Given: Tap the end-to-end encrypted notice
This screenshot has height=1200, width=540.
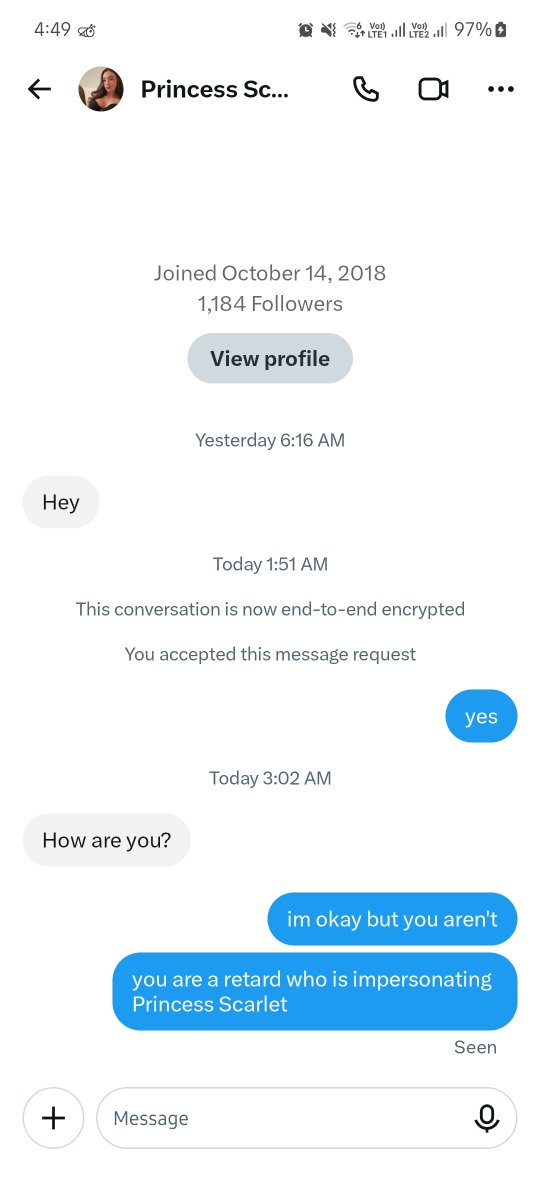Looking at the screenshot, I should pos(270,609).
